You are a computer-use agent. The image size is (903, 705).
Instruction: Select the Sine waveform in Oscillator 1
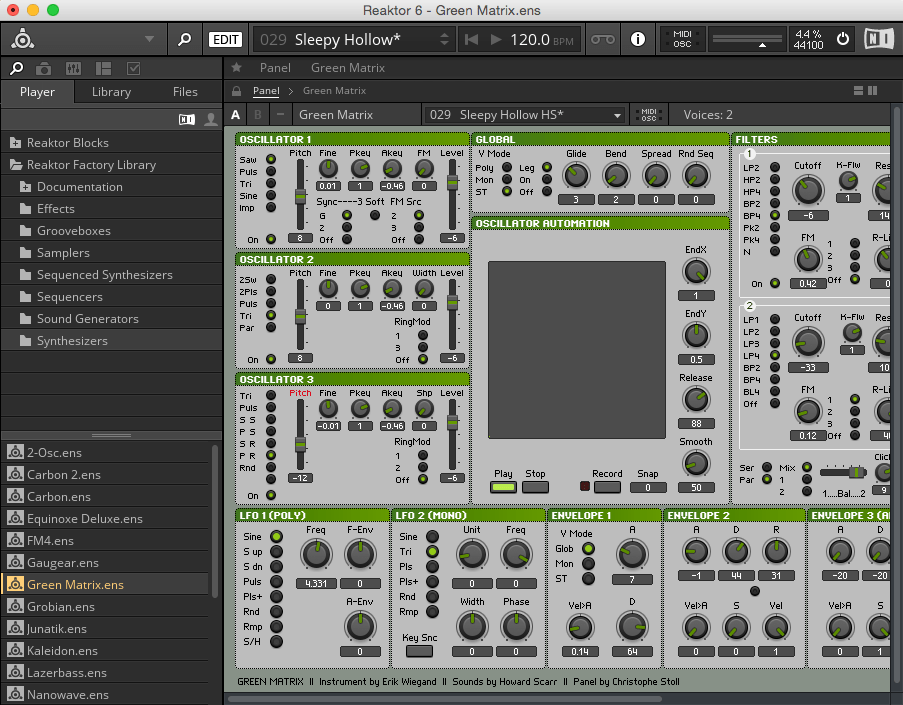click(x=271, y=195)
